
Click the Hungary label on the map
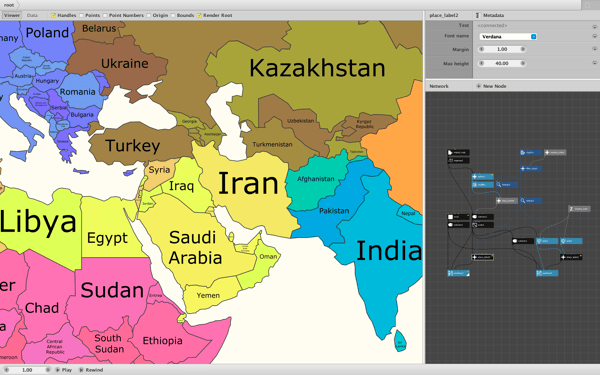(x=47, y=81)
